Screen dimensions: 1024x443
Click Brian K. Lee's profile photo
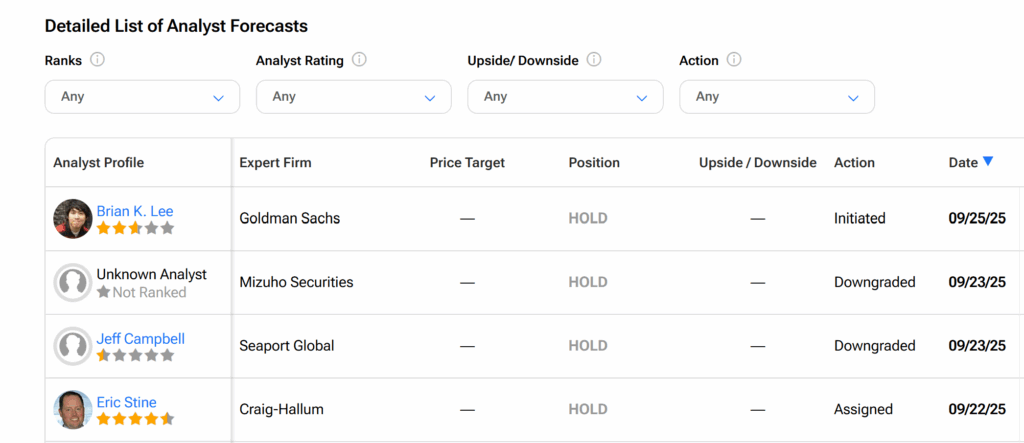pyautogui.click(x=72, y=219)
